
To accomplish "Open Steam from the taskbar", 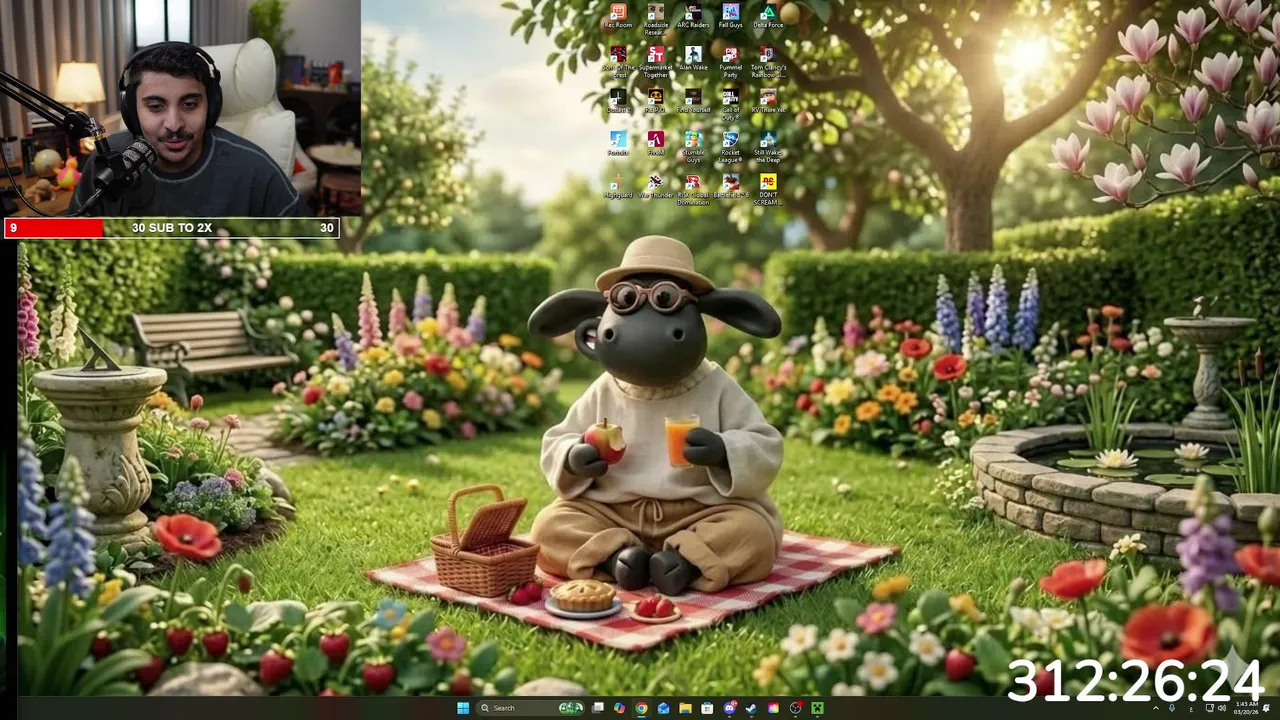I will [x=751, y=708].
